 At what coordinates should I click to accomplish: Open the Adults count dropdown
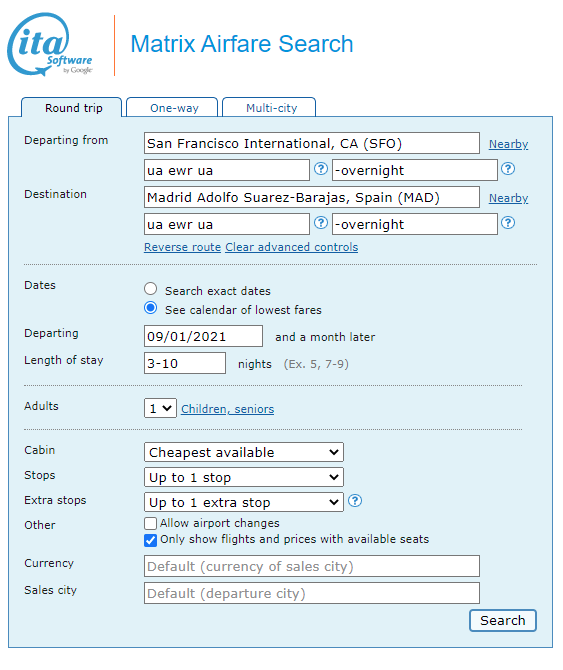click(x=160, y=408)
